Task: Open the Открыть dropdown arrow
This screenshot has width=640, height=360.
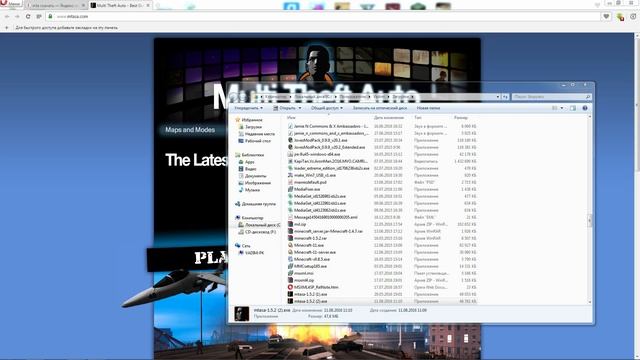Action: coord(300,108)
